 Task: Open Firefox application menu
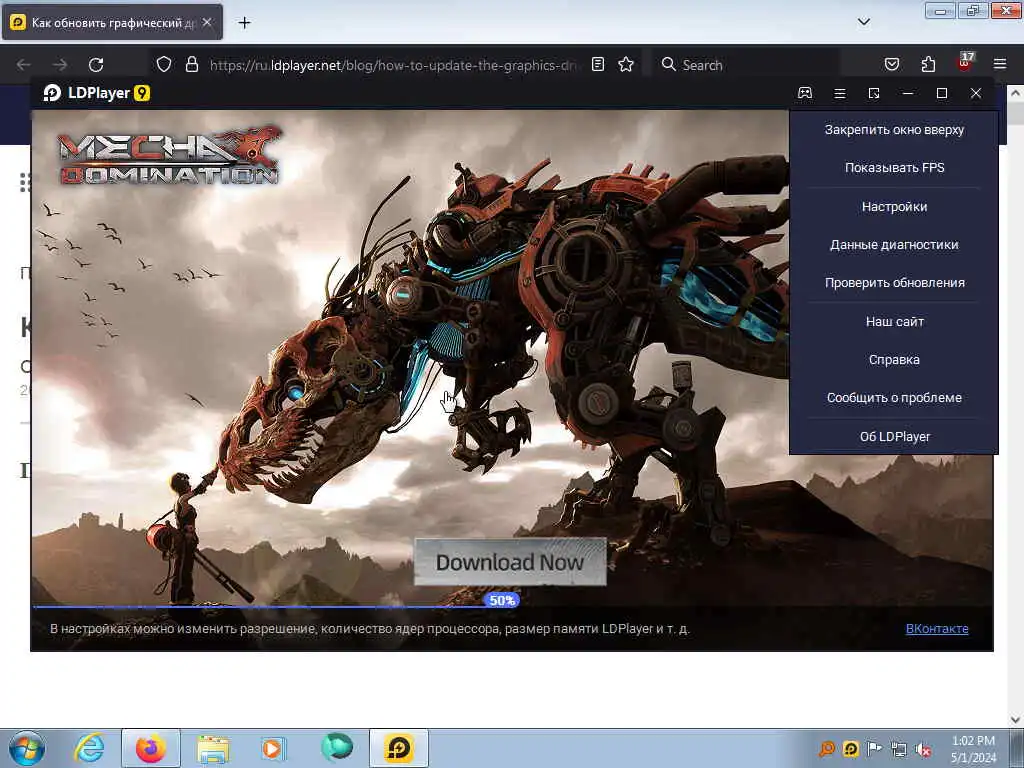1000,64
